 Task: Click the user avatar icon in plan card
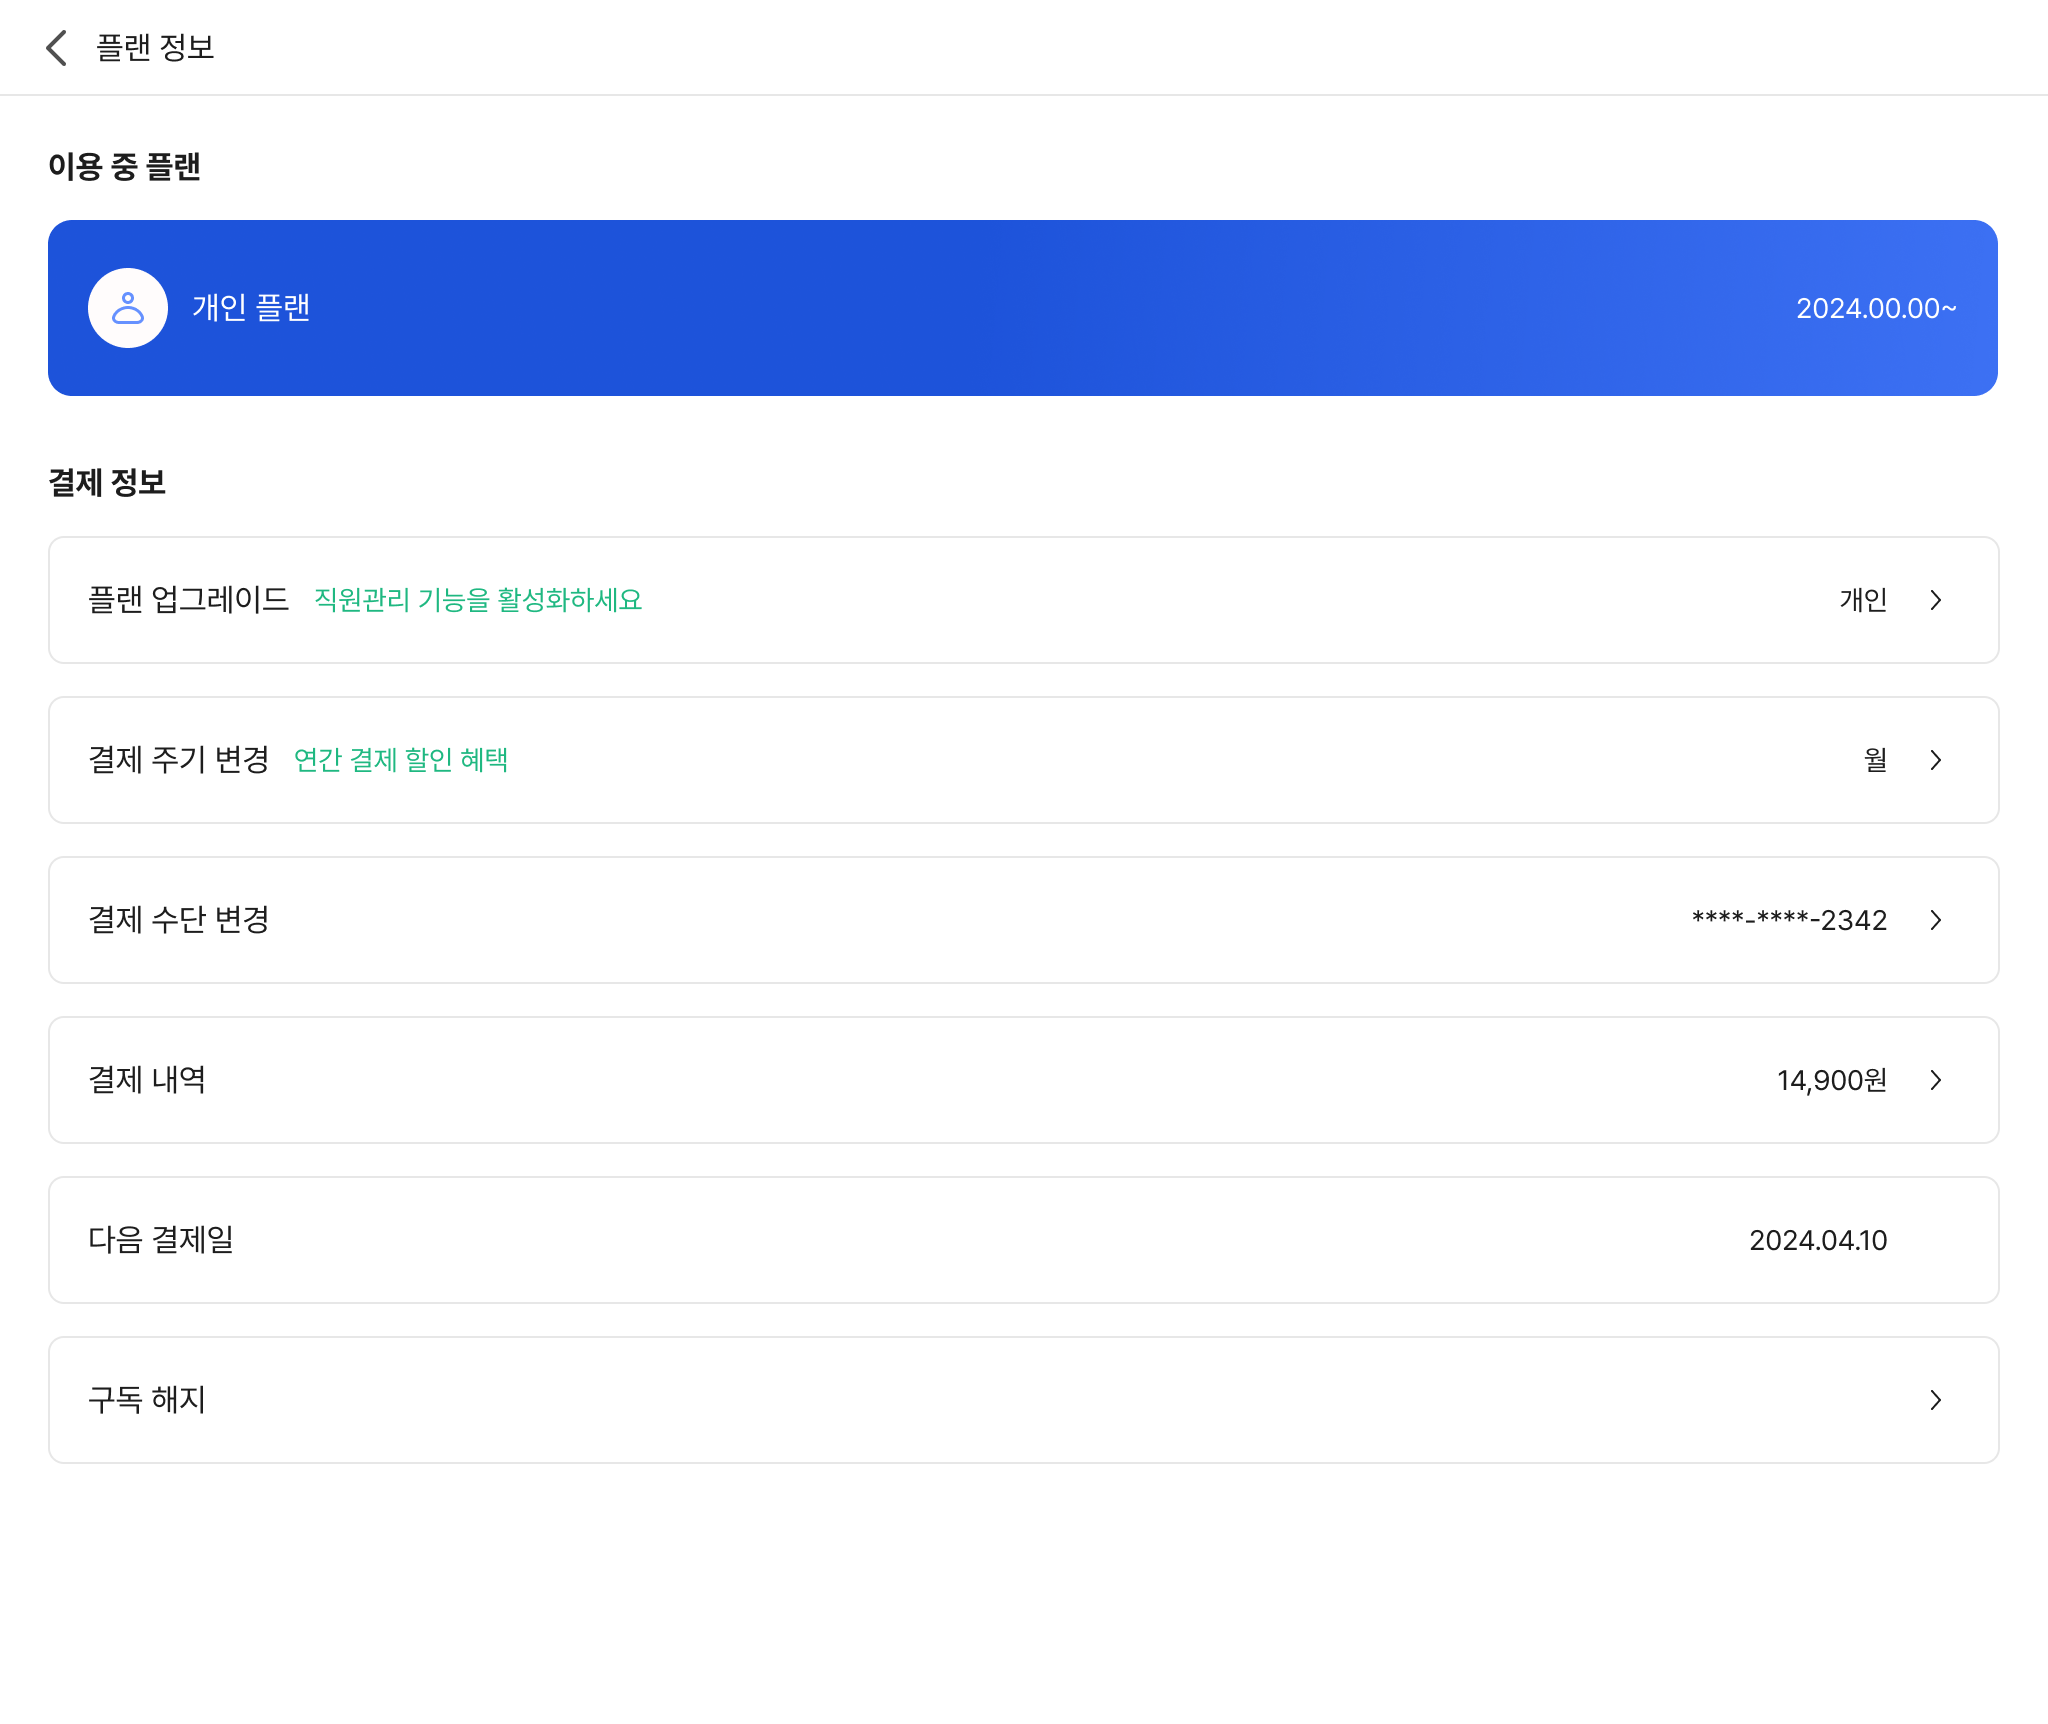click(x=128, y=308)
